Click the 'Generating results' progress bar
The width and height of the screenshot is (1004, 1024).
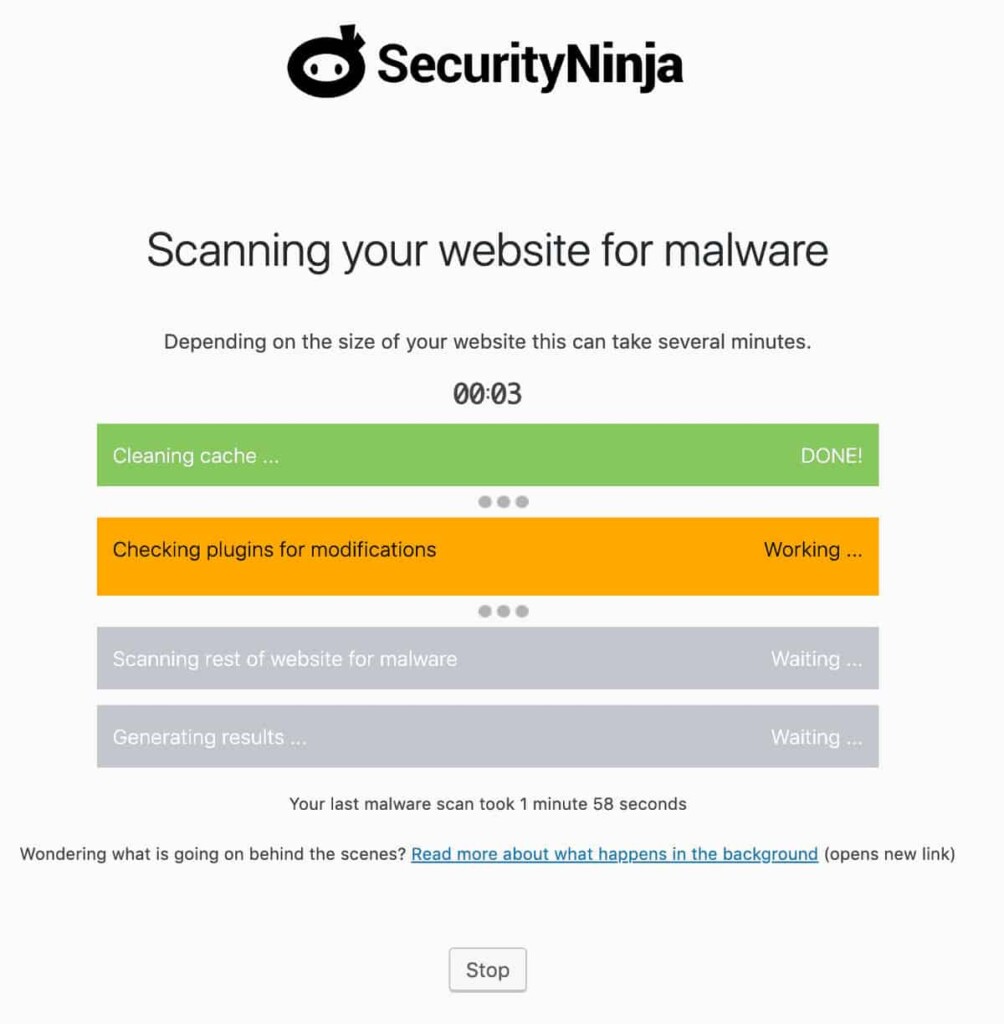coord(487,737)
